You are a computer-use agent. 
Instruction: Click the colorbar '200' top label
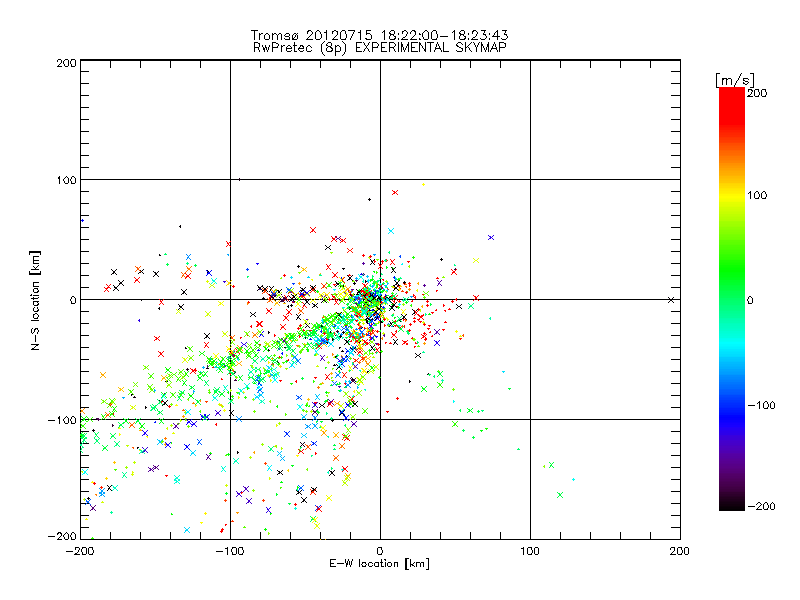pyautogui.click(x=757, y=93)
